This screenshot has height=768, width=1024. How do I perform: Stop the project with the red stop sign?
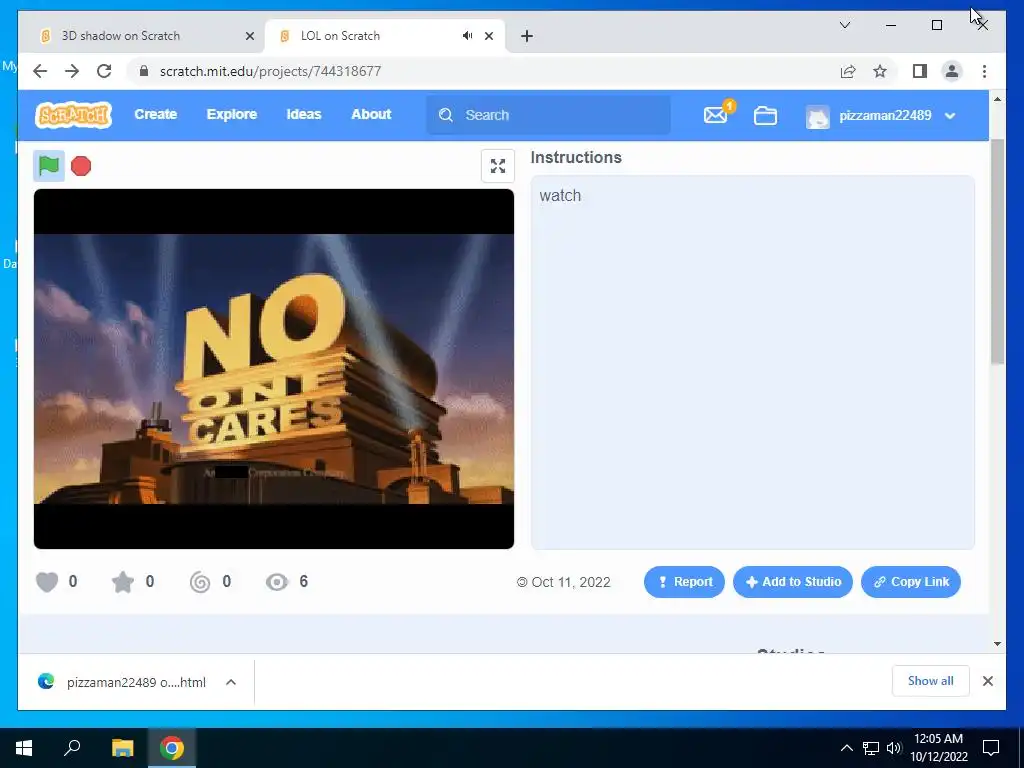(x=81, y=166)
